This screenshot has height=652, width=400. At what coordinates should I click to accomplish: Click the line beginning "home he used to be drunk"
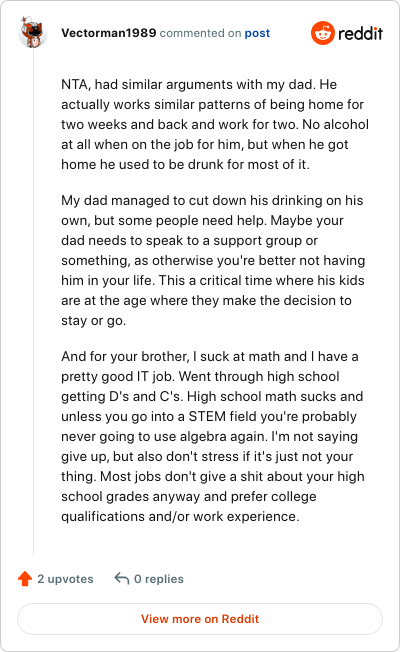point(185,164)
